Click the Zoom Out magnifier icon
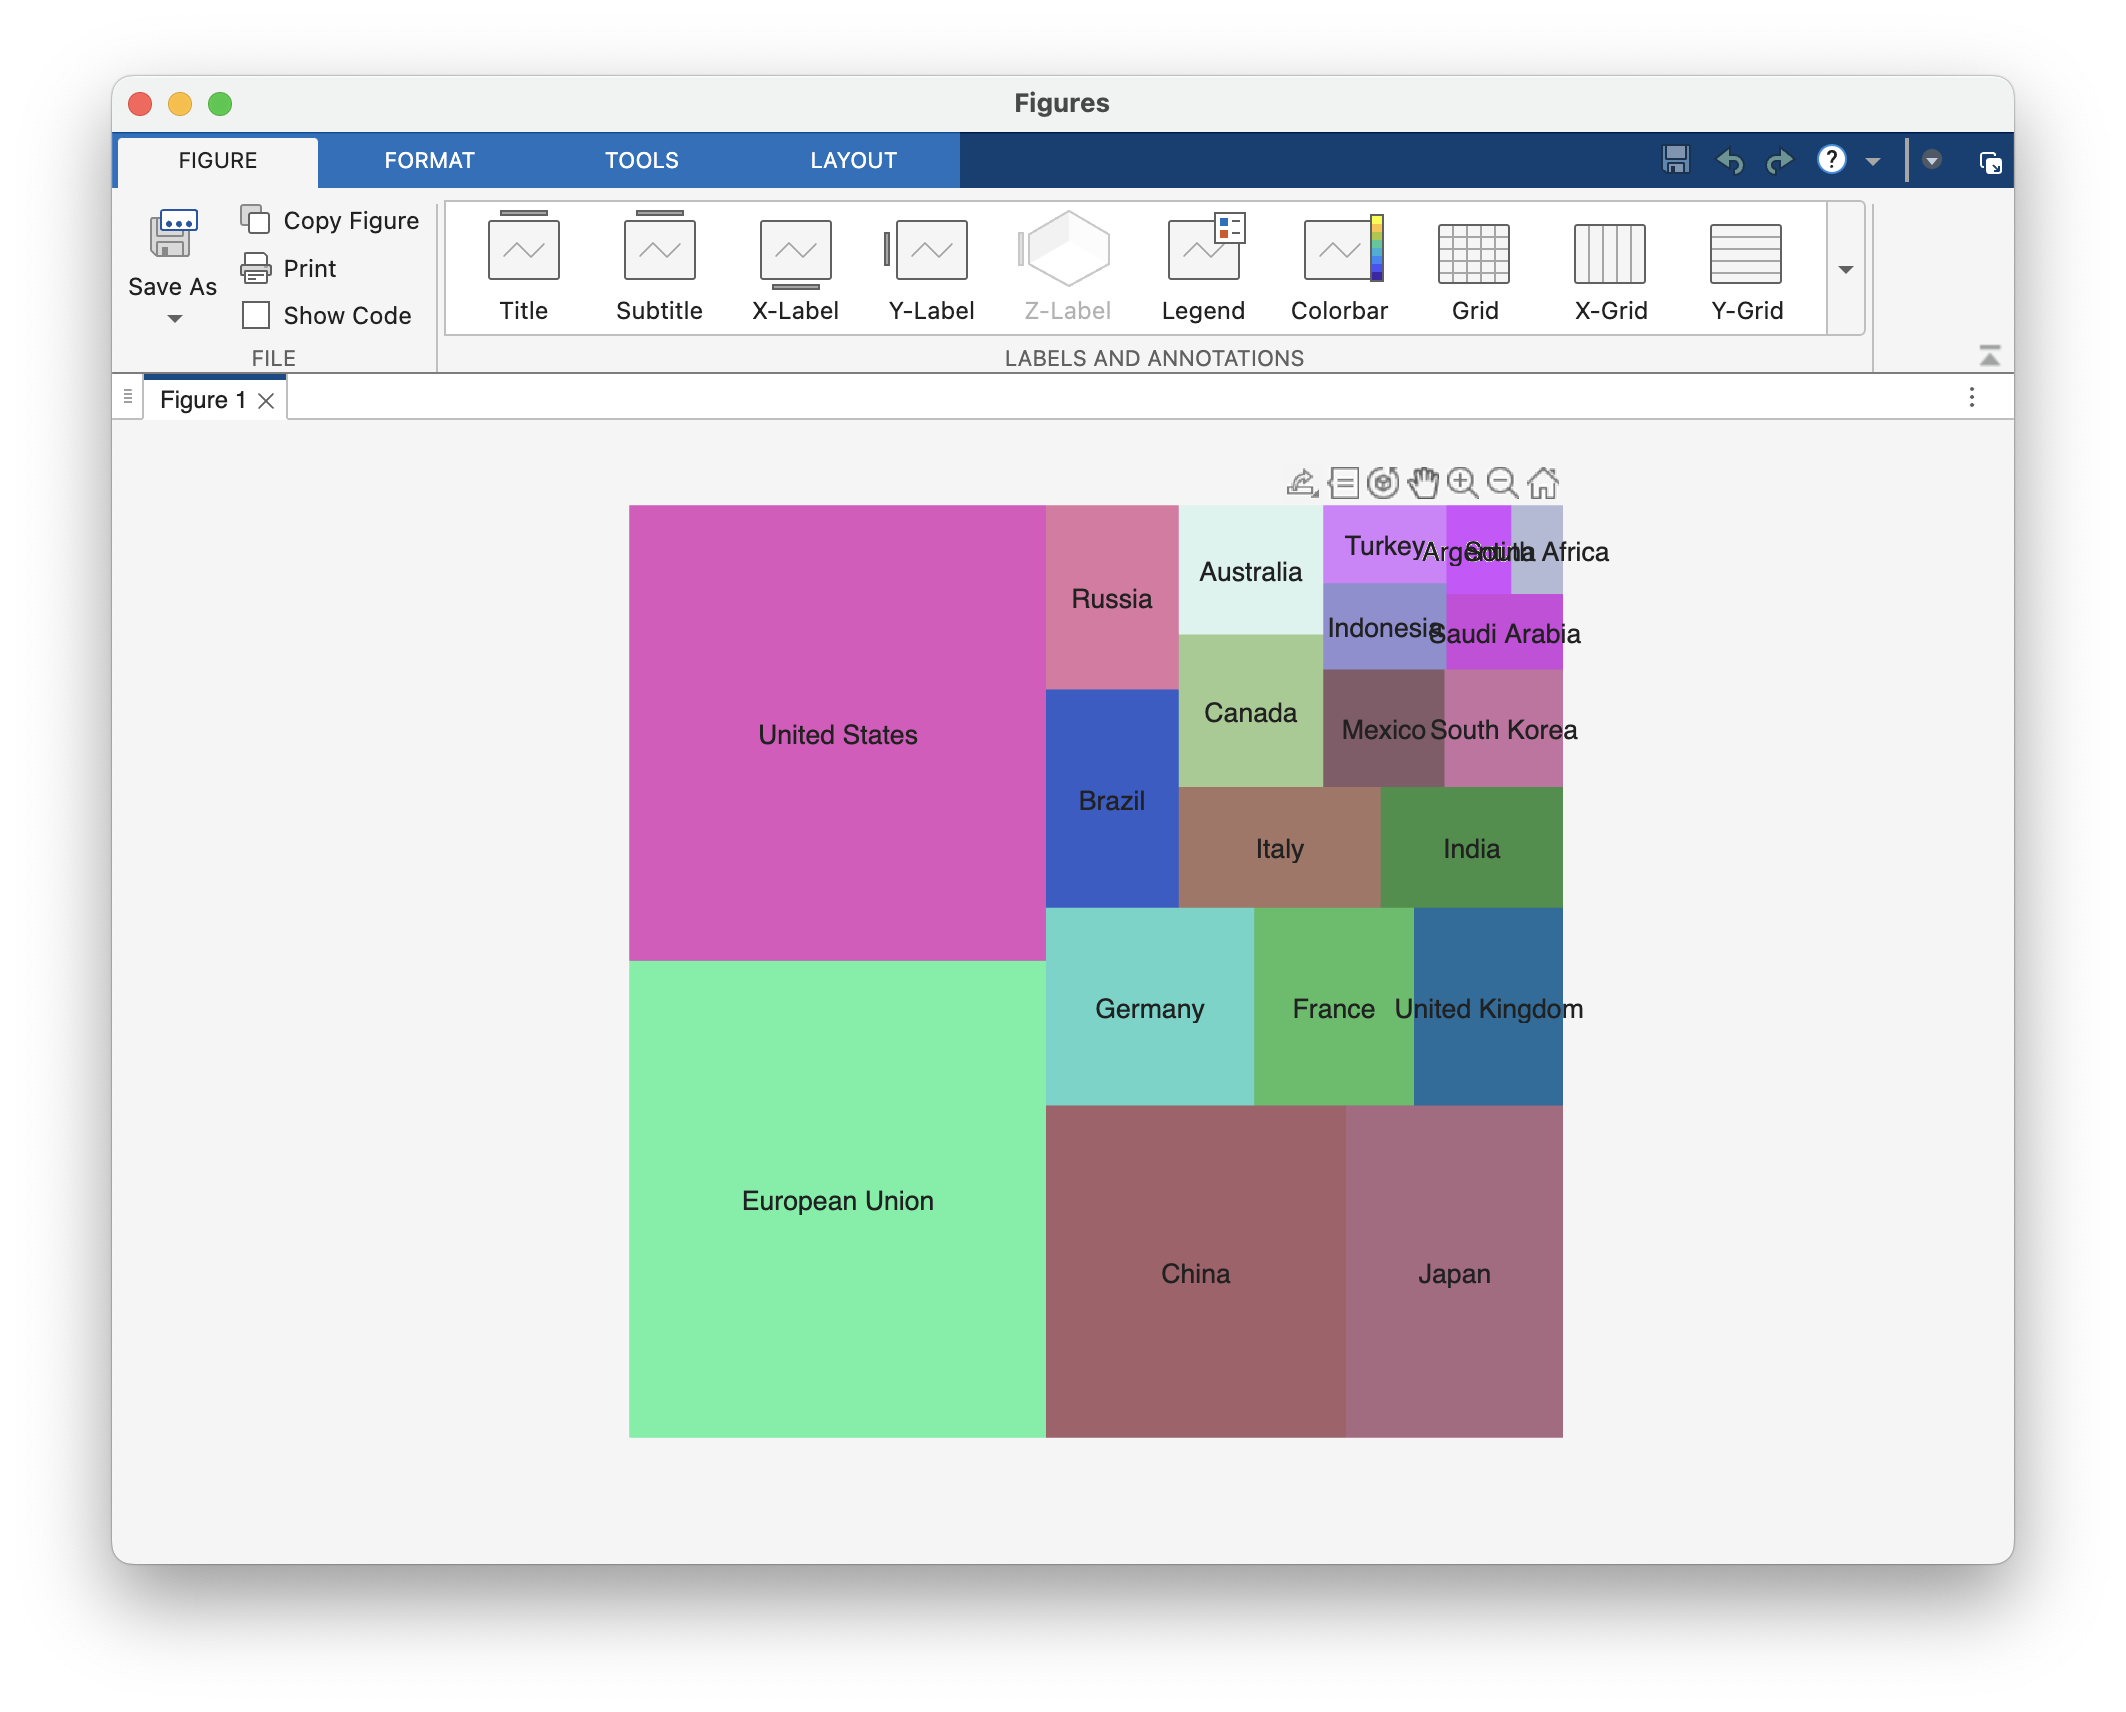Screen dimensions: 2126x1712 coord(1502,483)
